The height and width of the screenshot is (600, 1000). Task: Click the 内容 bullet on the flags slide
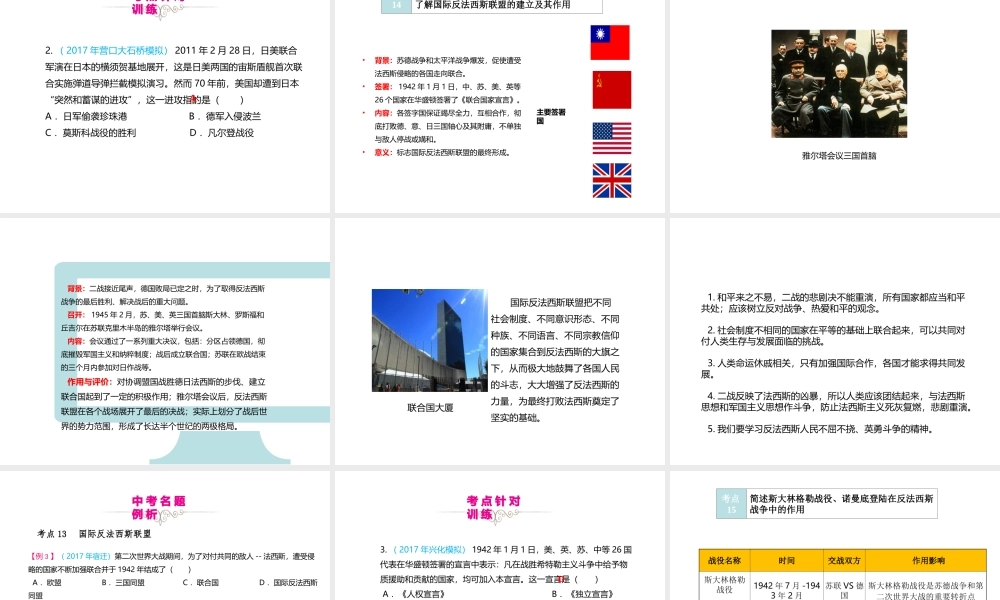pyautogui.click(x=383, y=113)
